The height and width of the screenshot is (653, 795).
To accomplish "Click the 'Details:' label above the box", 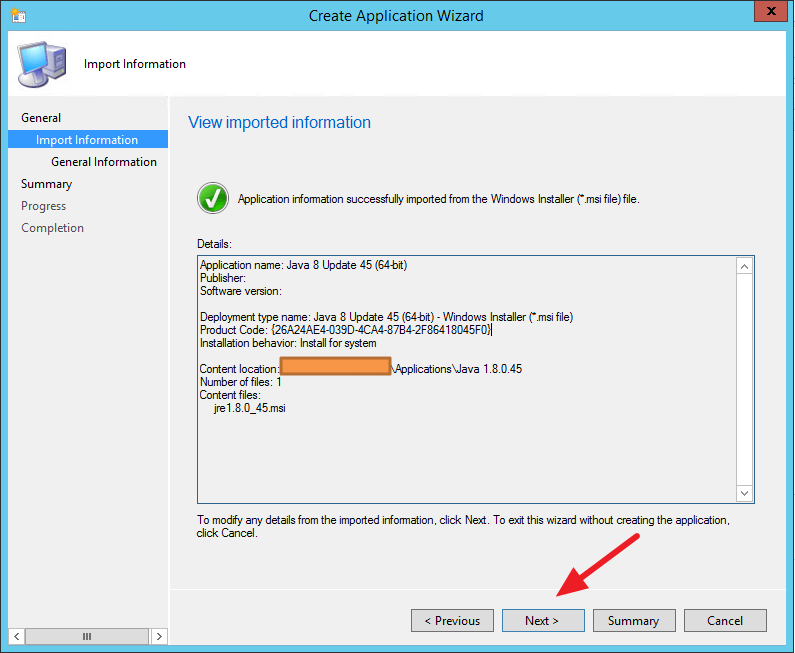I will pos(214,244).
